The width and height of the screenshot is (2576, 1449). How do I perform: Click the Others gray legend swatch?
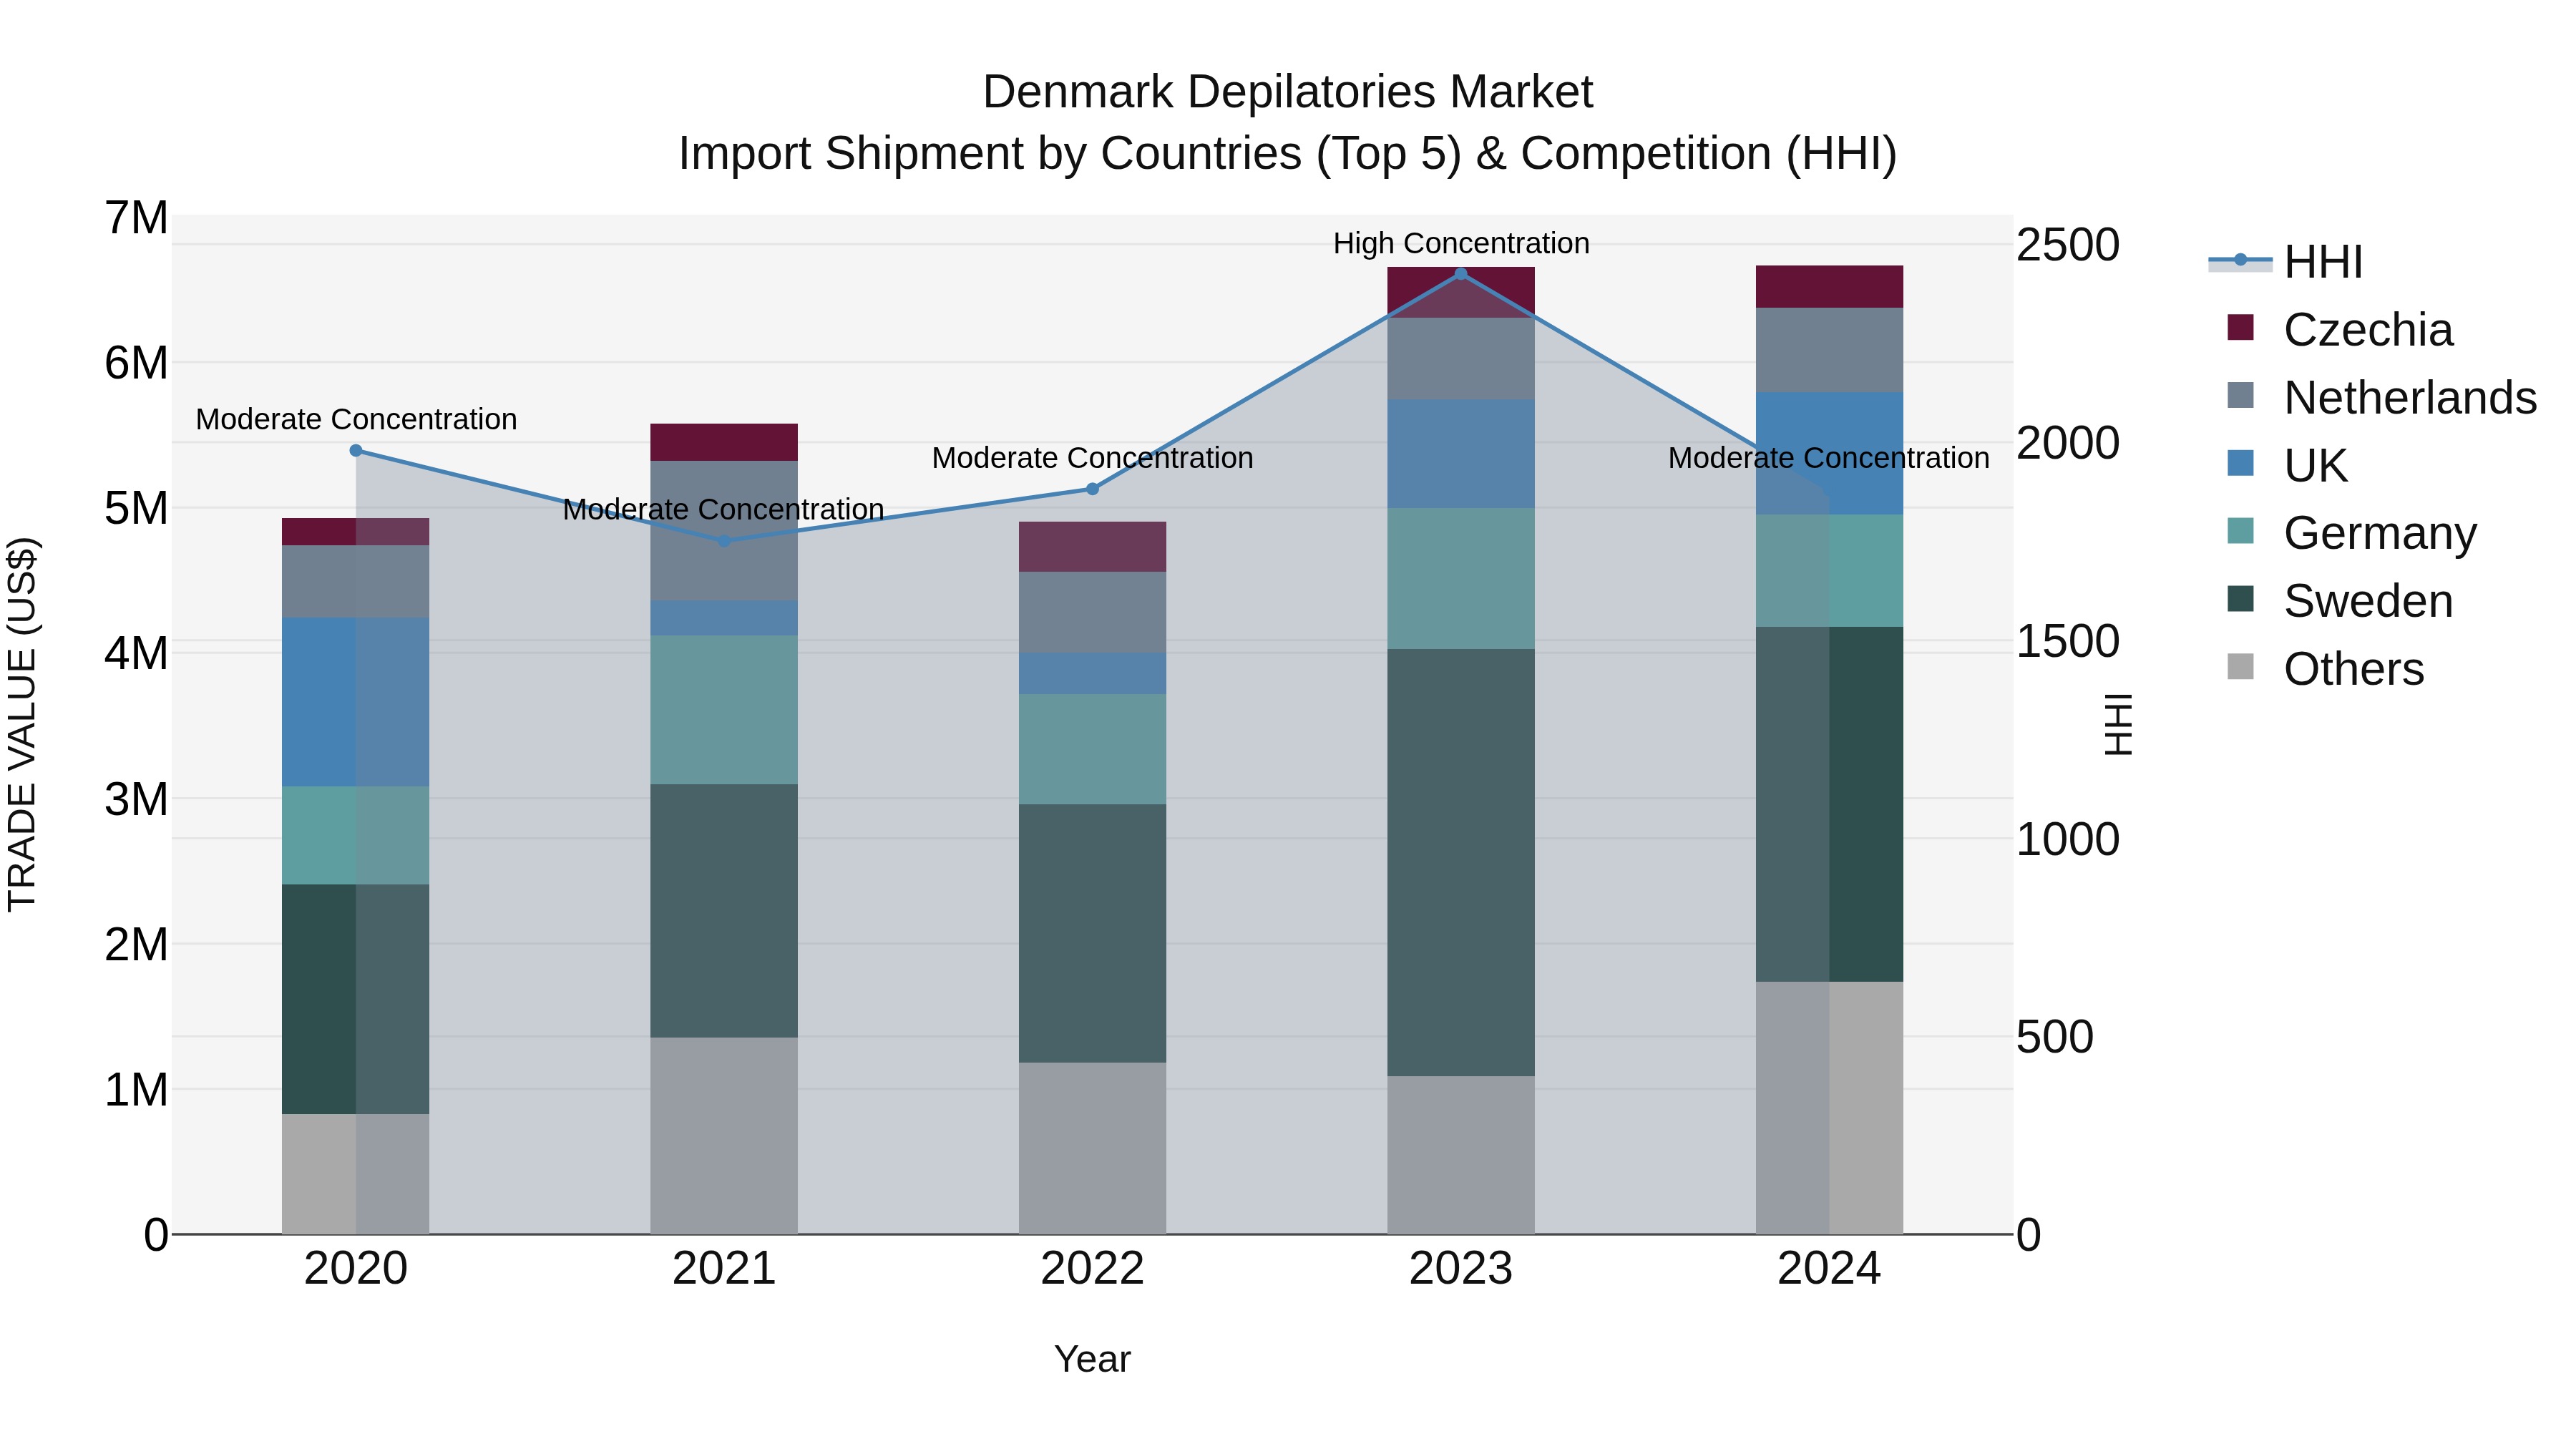click(2241, 666)
